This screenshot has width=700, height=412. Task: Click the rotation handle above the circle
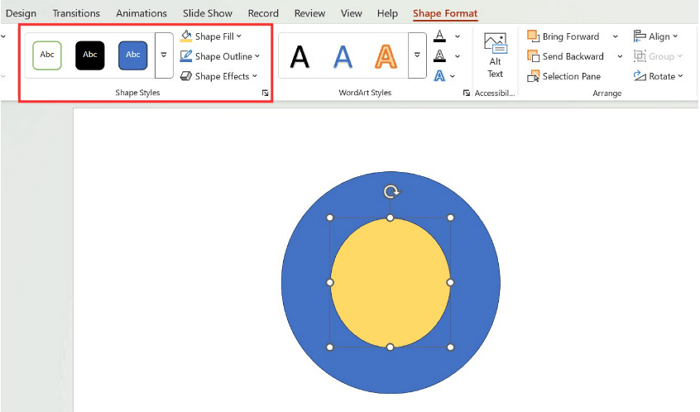pyautogui.click(x=391, y=192)
